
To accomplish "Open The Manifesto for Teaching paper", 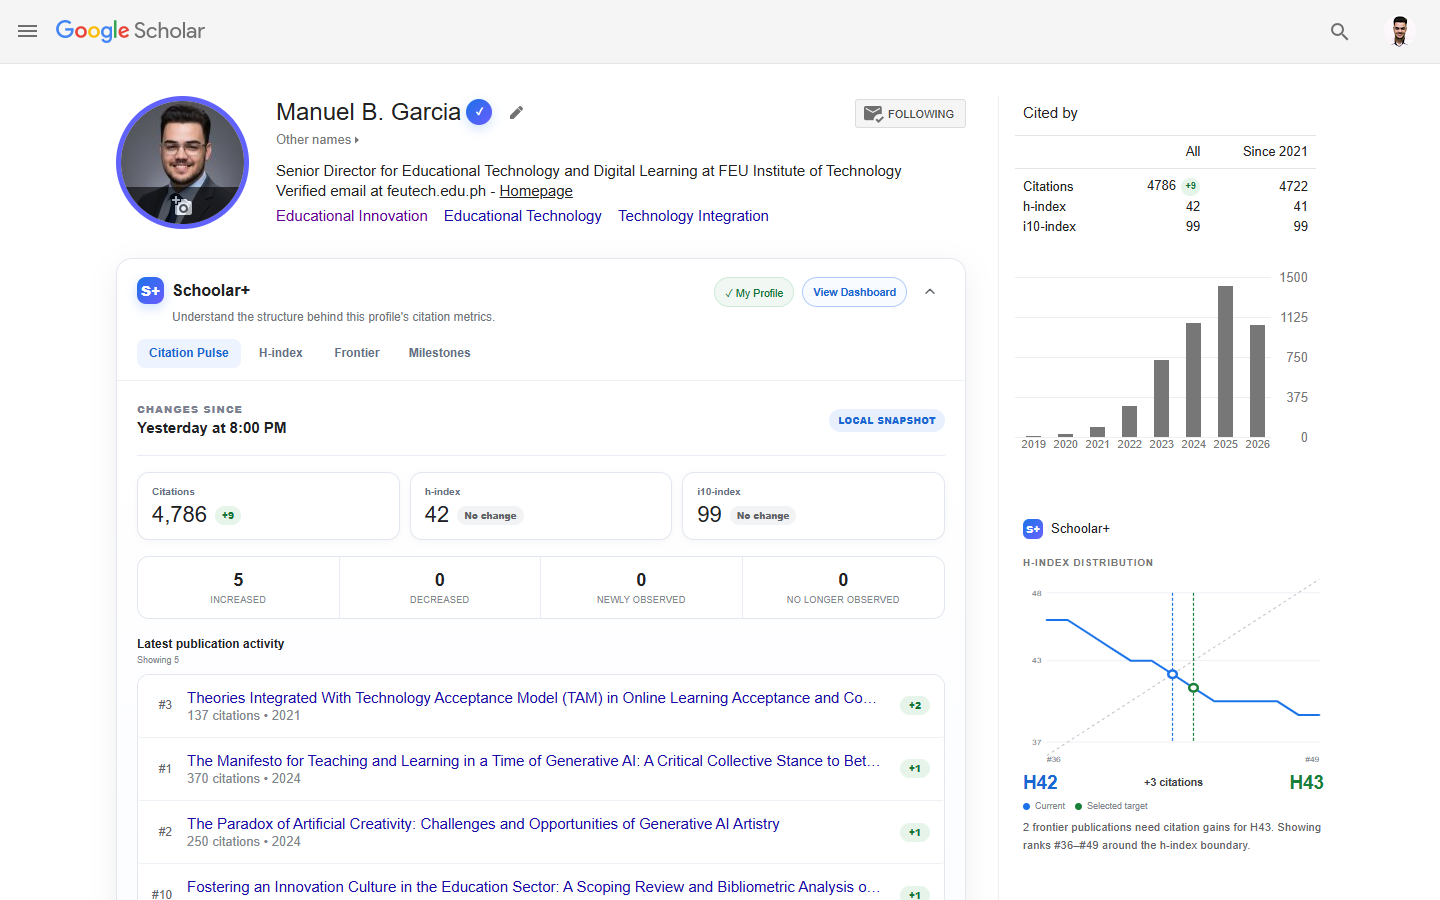I will pyautogui.click(x=534, y=761).
